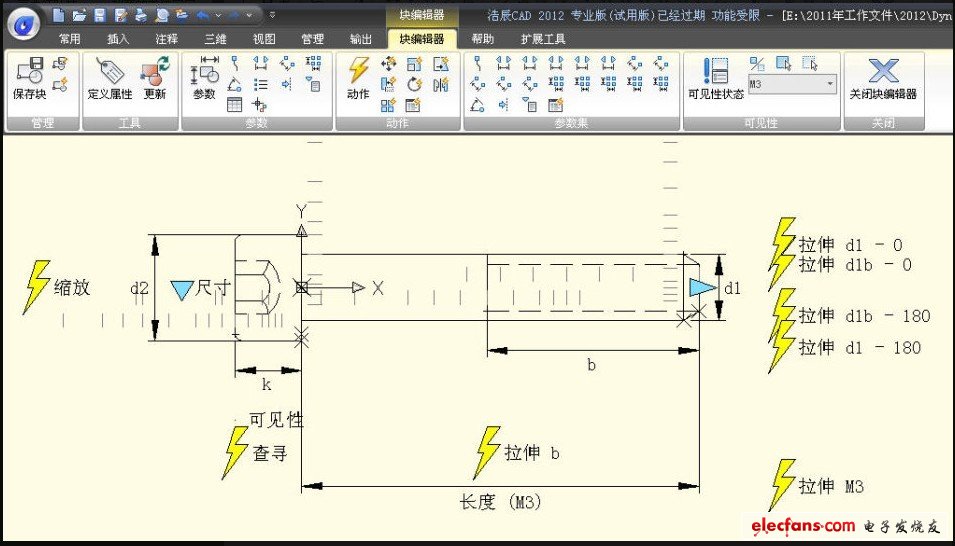This screenshot has width=955, height=546.
Task: Expand the undo history dropdown arrow
Action: coord(217,15)
